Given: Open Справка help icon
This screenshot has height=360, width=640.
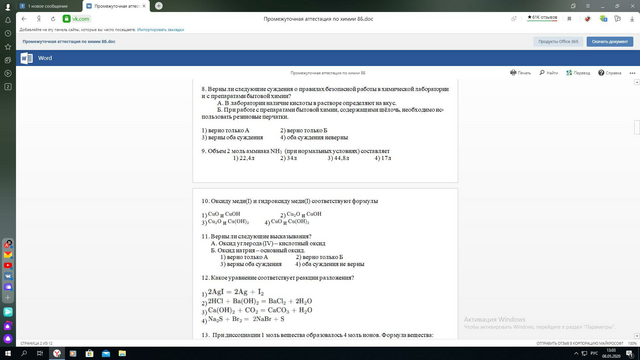Looking at the screenshot, I should click(601, 73).
